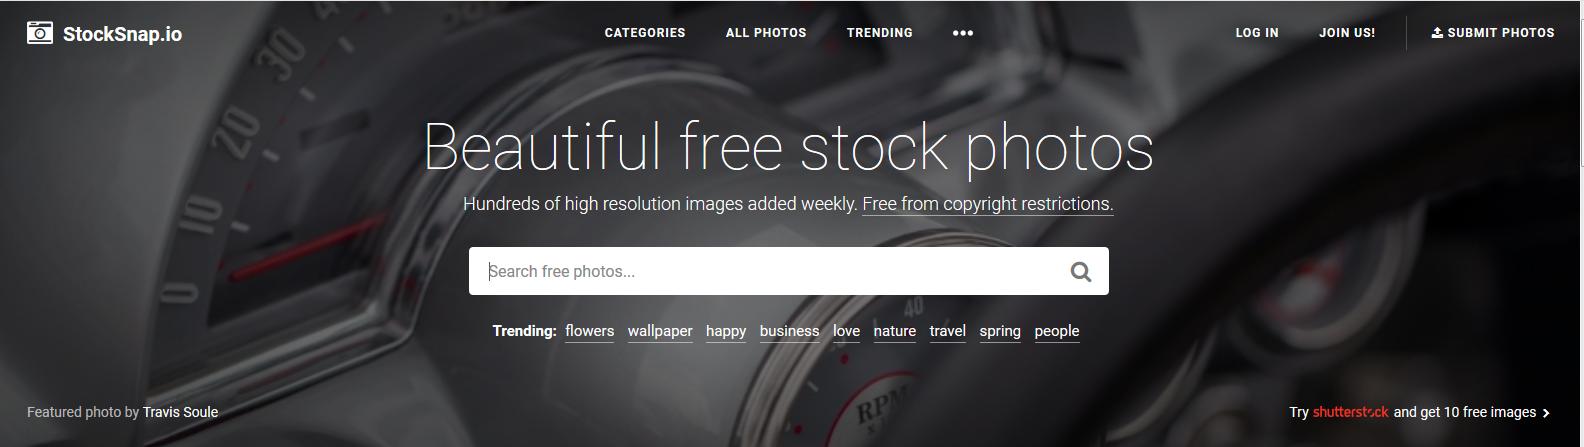Select the people trending tag
The height and width of the screenshot is (447, 1584).
pyautogui.click(x=1057, y=331)
